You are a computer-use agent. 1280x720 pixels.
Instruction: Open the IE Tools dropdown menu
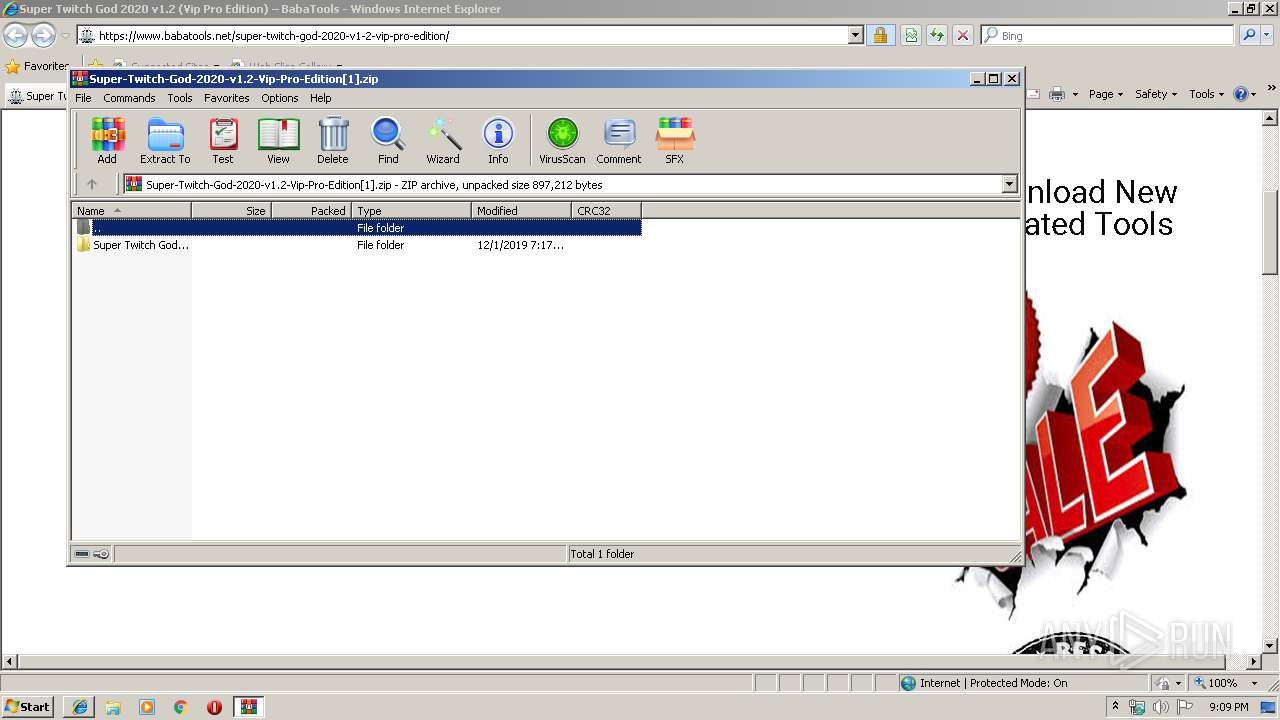1207,94
